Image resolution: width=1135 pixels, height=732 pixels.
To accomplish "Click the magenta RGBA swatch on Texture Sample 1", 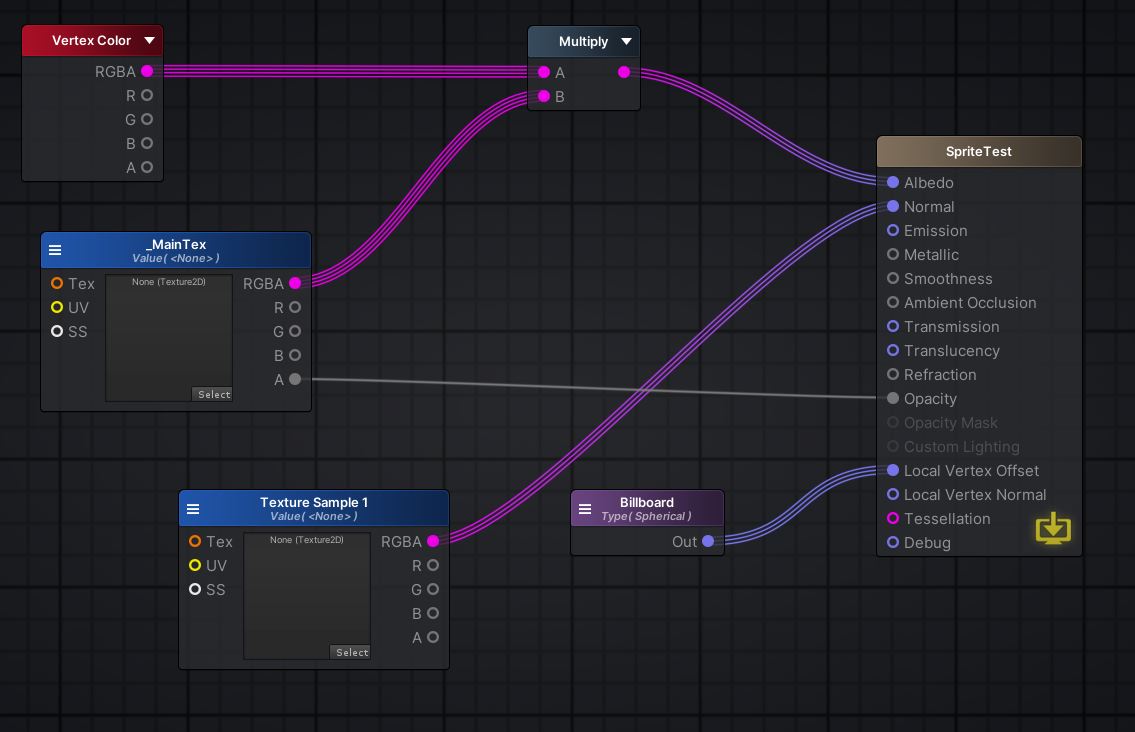I will click(x=432, y=541).
